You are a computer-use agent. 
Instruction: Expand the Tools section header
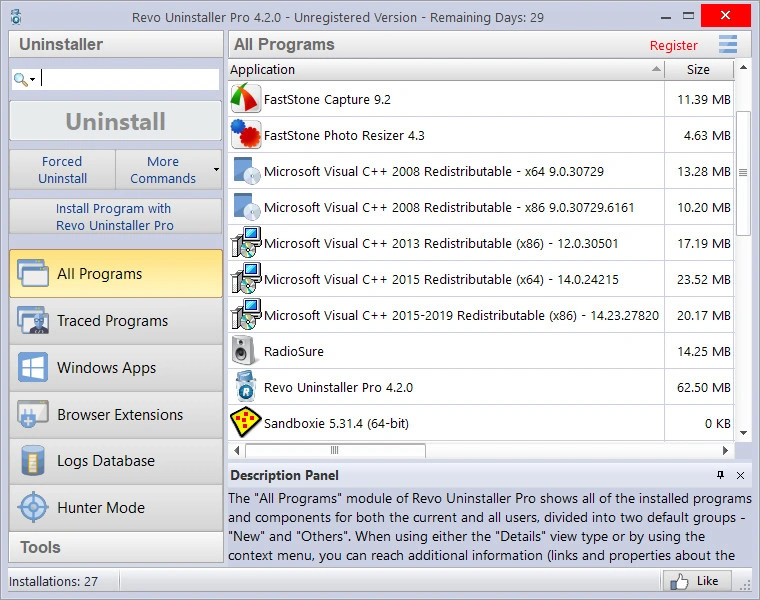tap(115, 547)
